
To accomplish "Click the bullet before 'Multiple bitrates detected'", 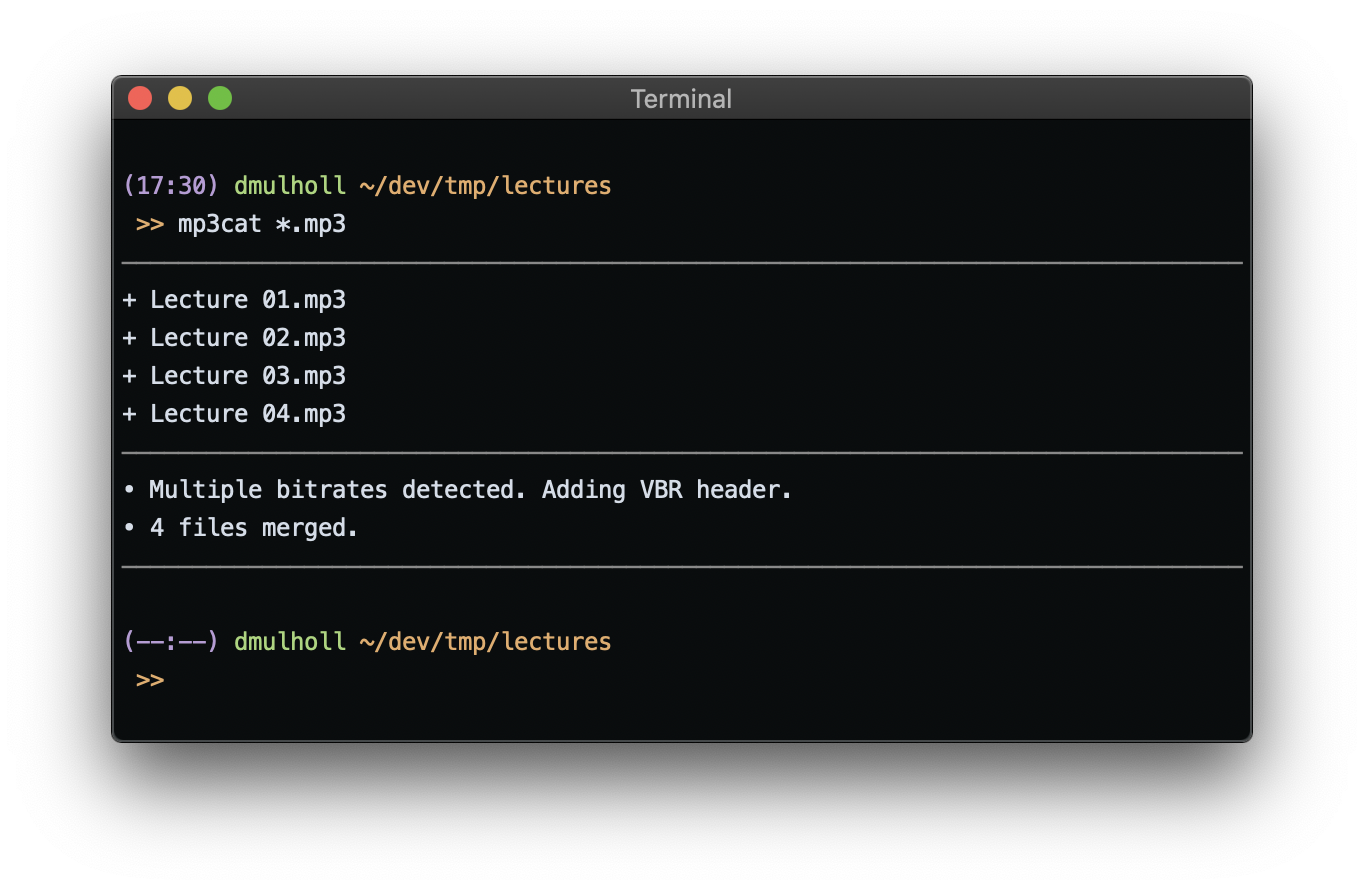I will pyautogui.click(x=129, y=491).
